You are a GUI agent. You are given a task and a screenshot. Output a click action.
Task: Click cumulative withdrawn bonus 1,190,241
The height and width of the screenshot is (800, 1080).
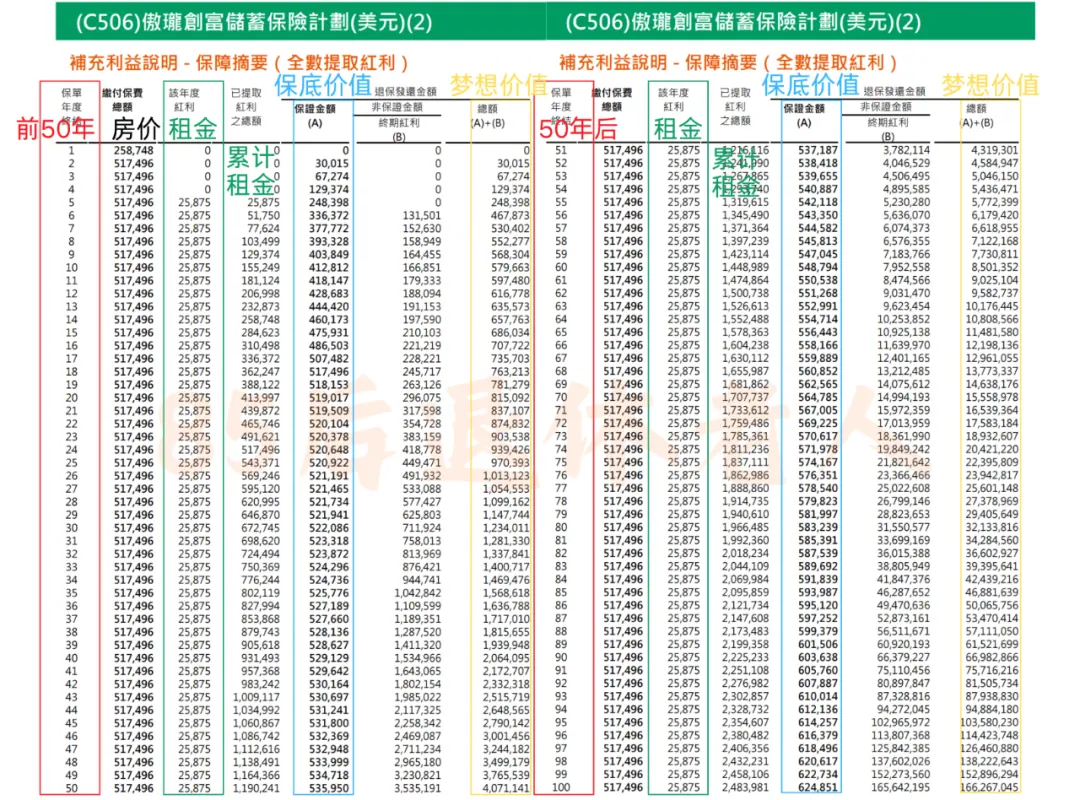pos(256,789)
